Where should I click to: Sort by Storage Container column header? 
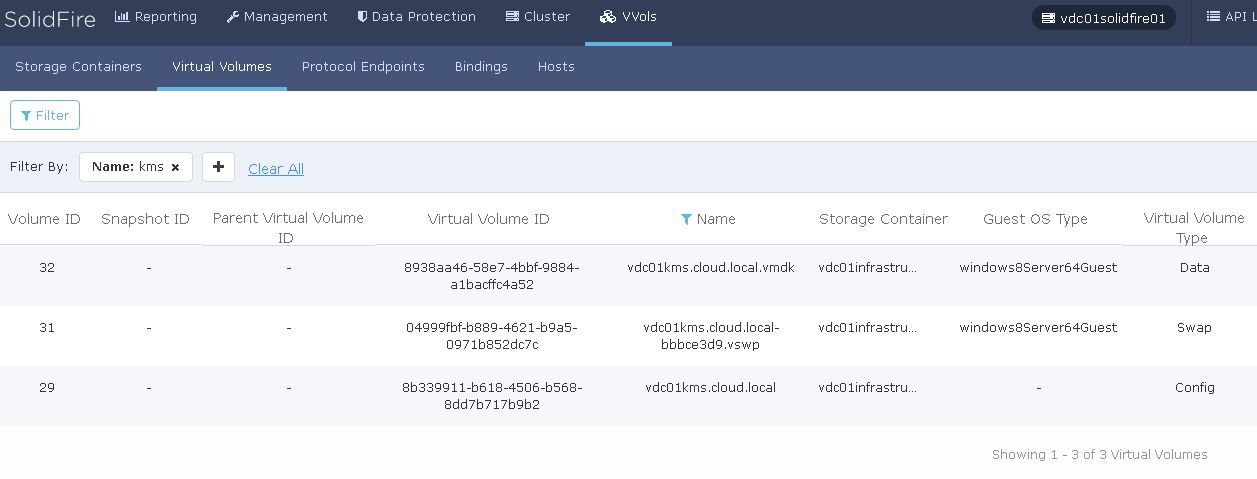pyautogui.click(x=883, y=219)
